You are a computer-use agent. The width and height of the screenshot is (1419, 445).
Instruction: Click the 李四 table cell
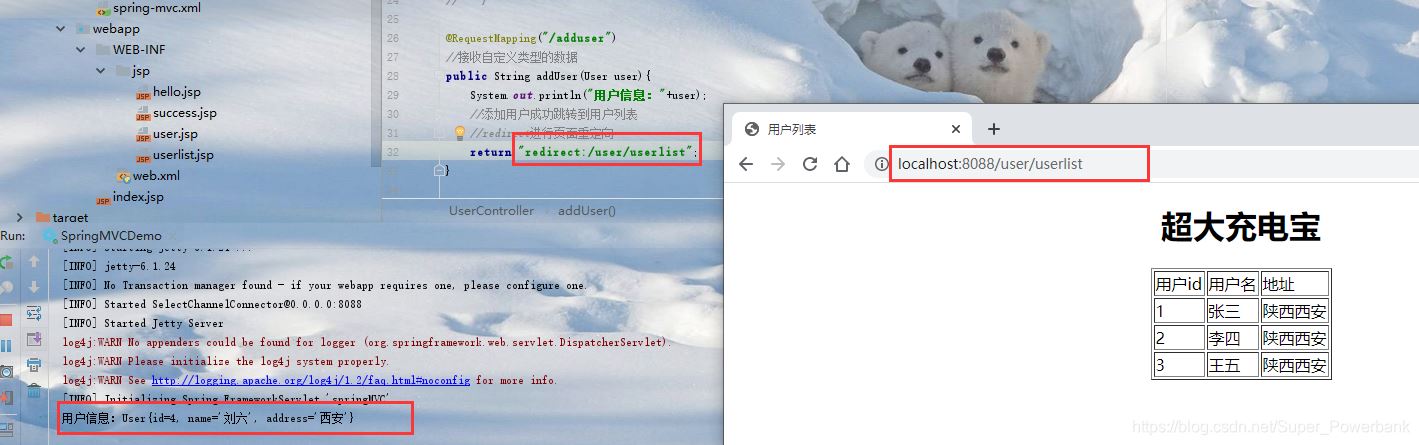tap(1232, 338)
